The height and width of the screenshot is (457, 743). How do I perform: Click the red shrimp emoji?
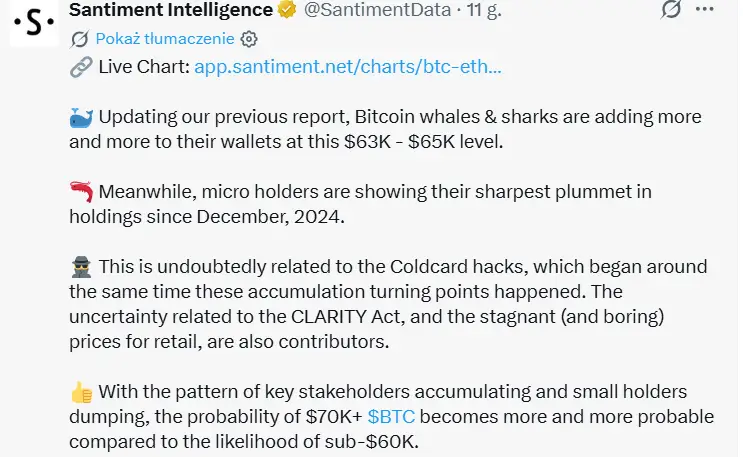tap(82, 192)
